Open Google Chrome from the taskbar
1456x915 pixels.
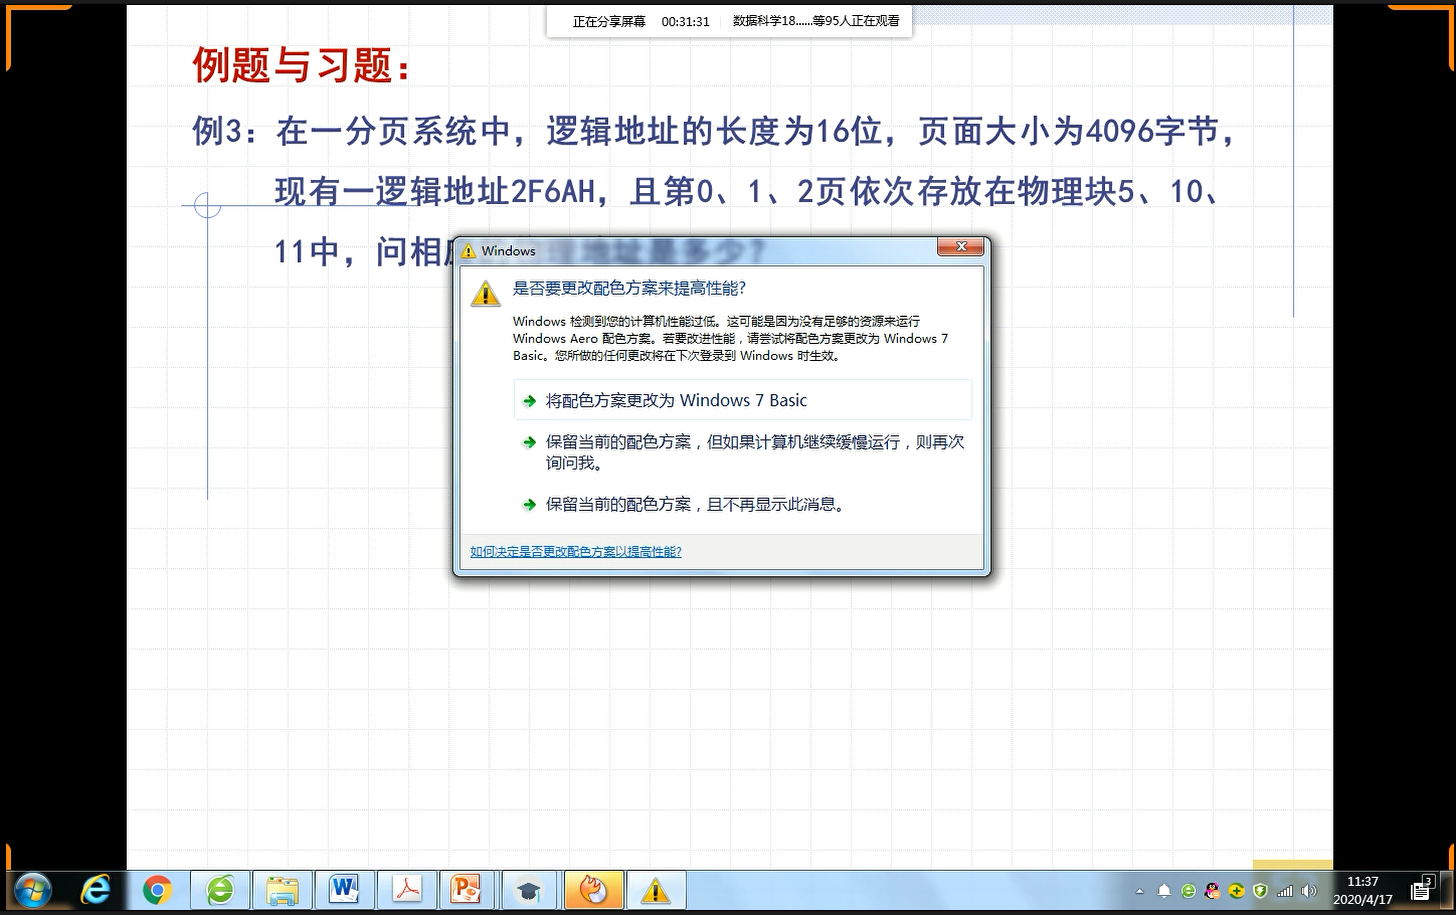[x=157, y=889]
